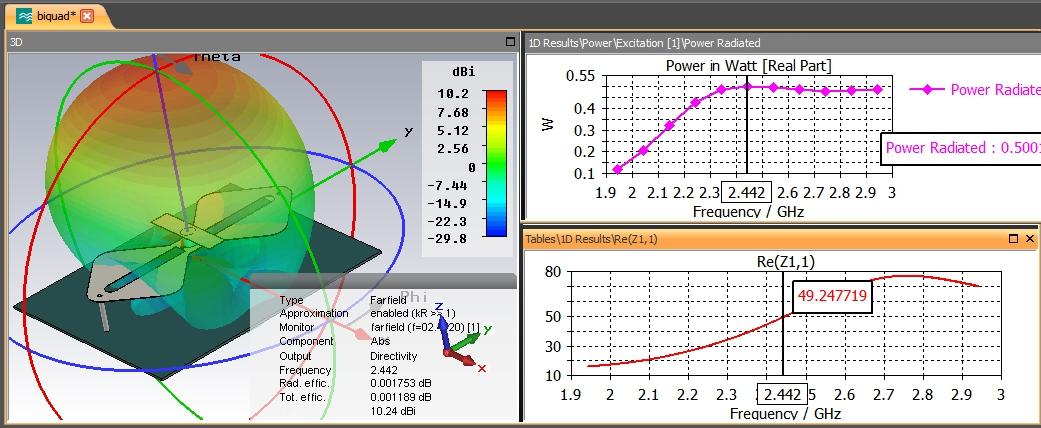This screenshot has height=428, width=1041.
Task: Maximize the 3D view panel
Action: pyautogui.click(x=510, y=42)
